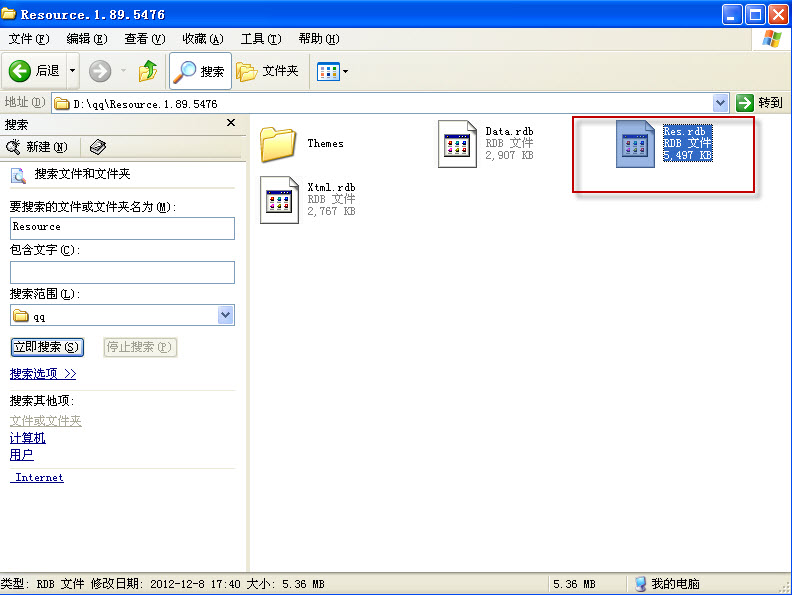Open the 收藏(A) menu

point(203,39)
